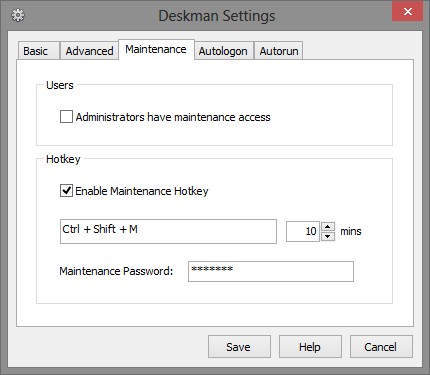Image resolution: width=430 pixels, height=375 pixels.
Task: Click the minutes value field showing 10
Action: [x=303, y=231]
